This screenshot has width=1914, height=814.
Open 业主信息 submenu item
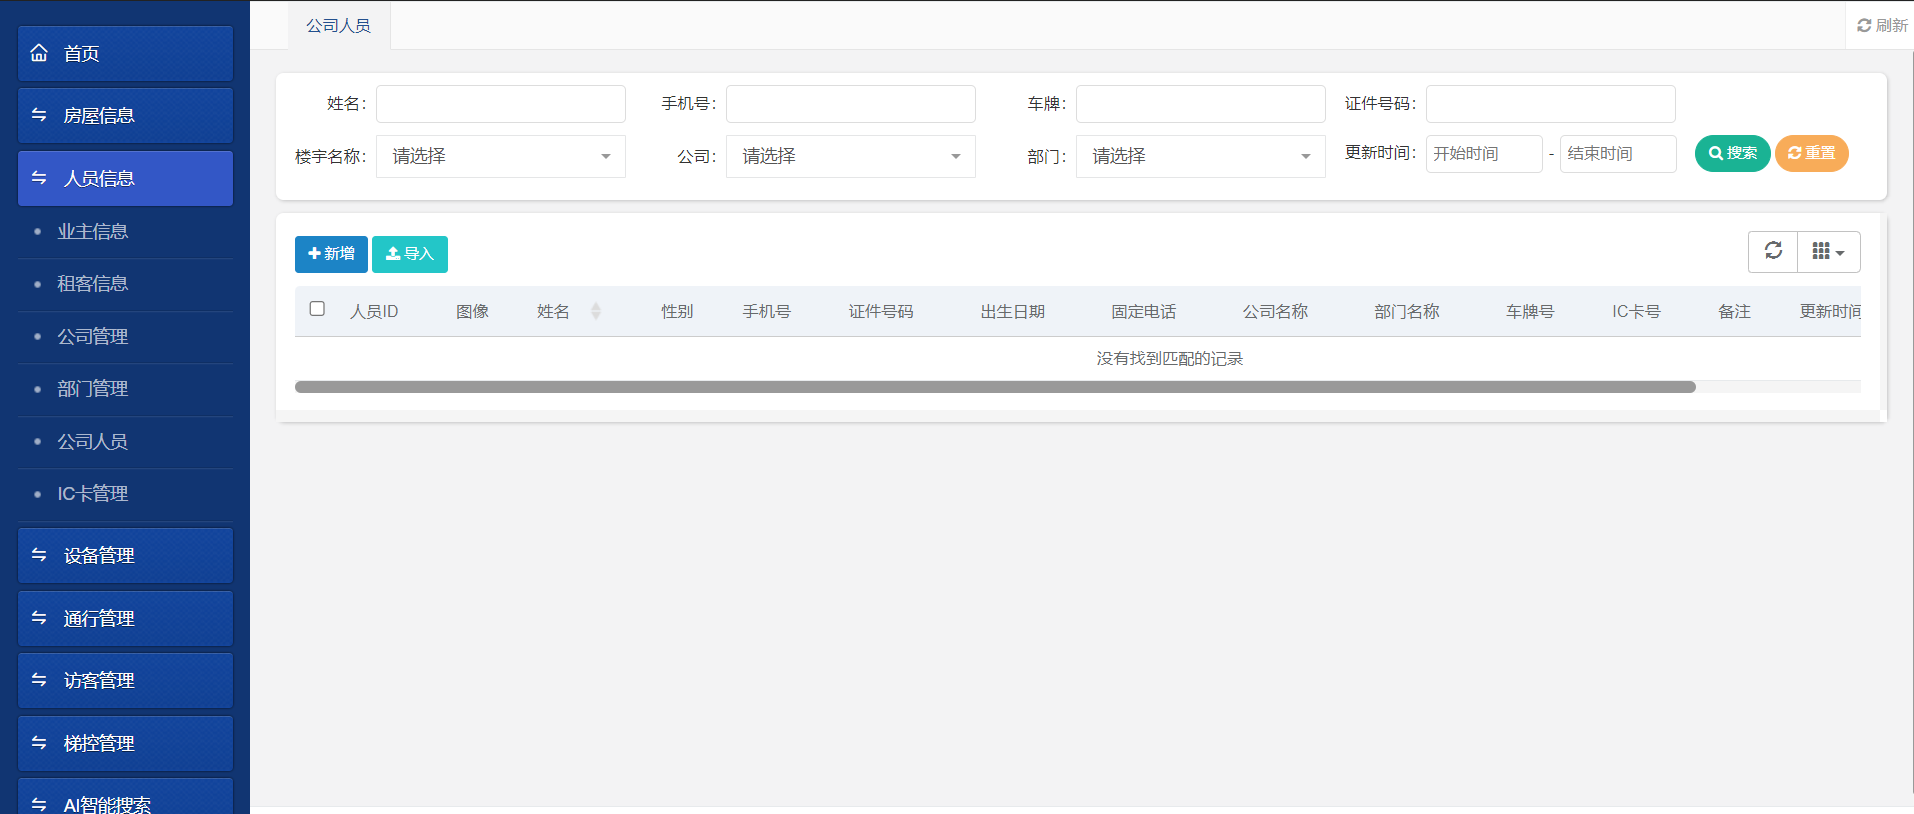coord(125,232)
